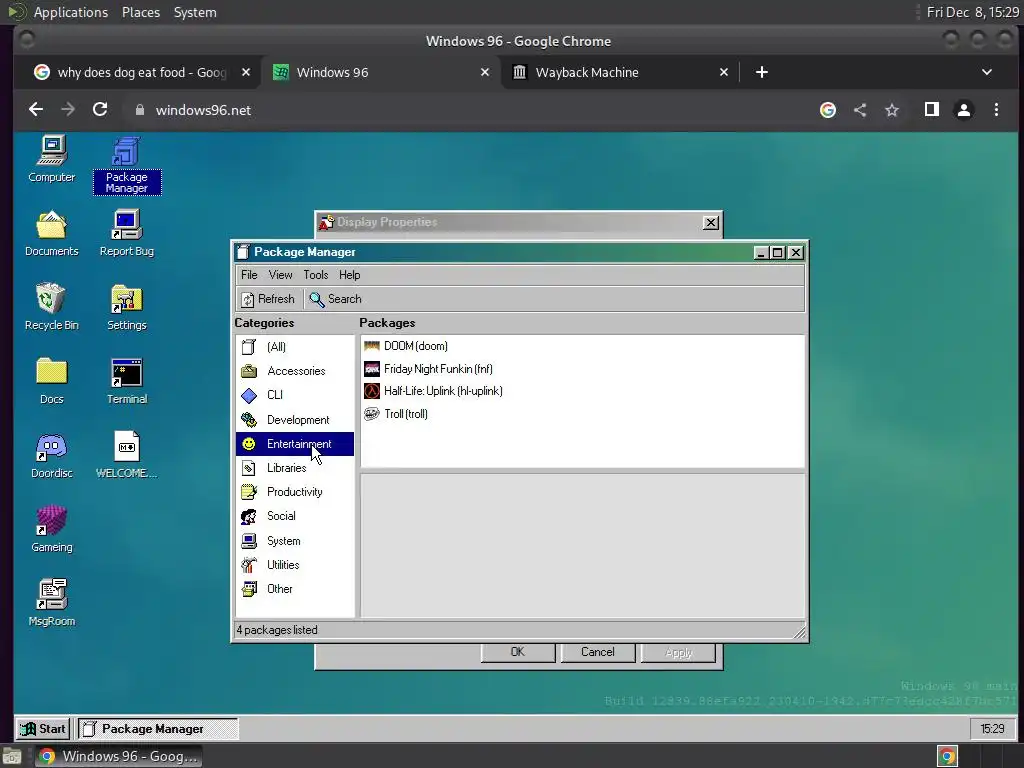Click Apply in Display Properties window

[x=678, y=652]
